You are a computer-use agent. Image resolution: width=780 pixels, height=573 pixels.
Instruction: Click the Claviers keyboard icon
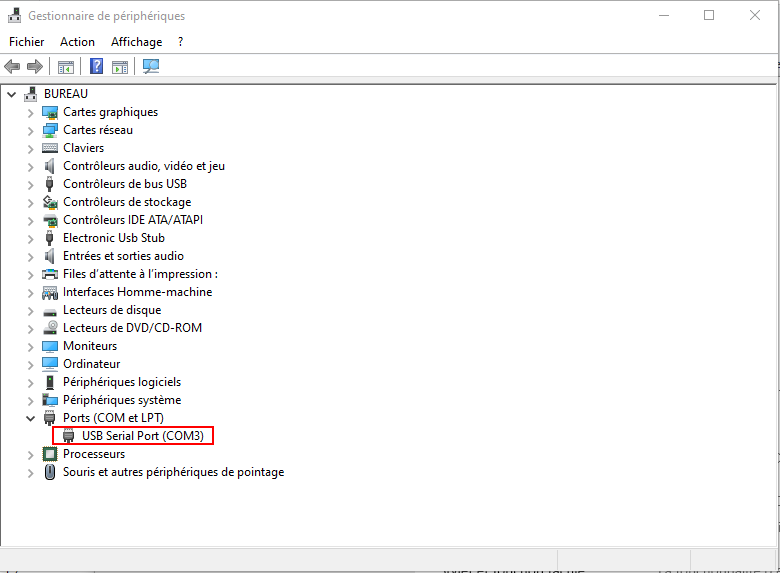coord(50,148)
